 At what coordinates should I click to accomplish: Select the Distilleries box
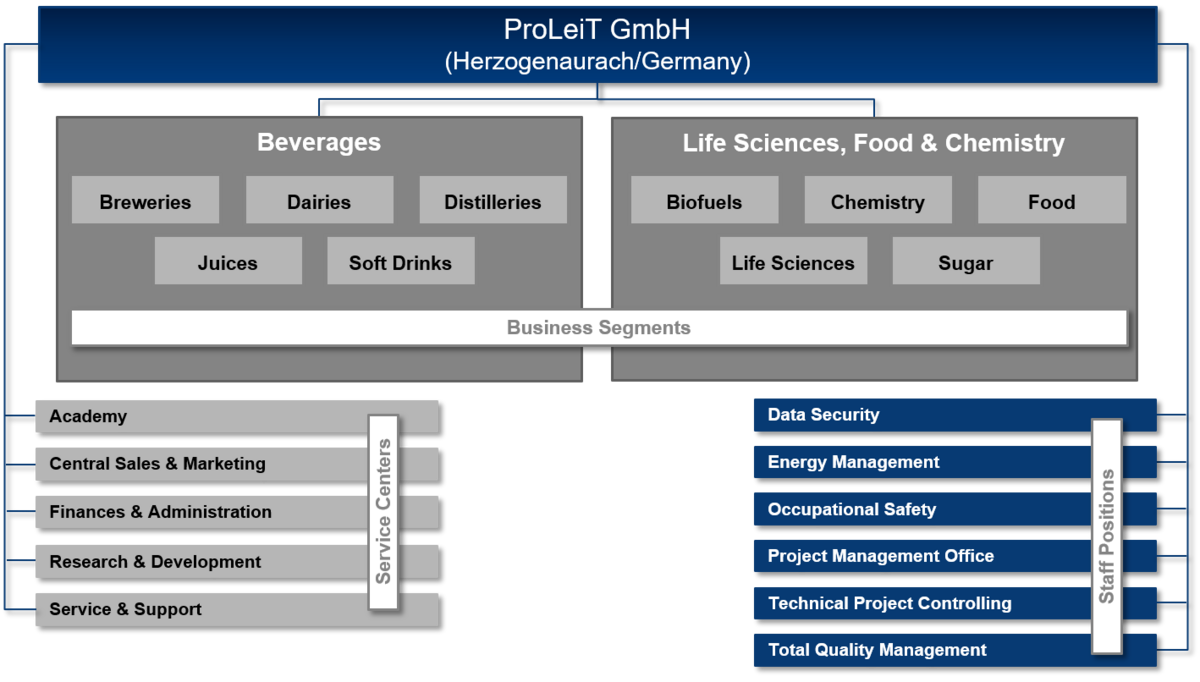(493, 200)
